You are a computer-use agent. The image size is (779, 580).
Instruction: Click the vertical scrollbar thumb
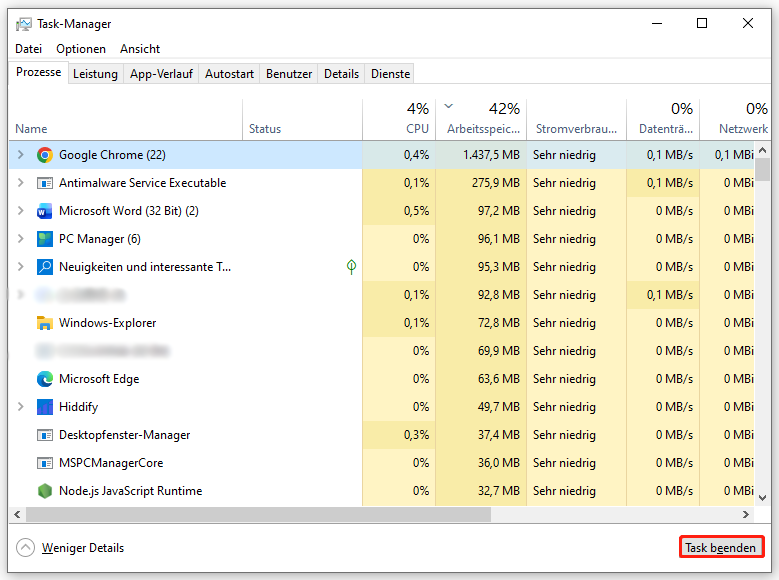coord(763,169)
